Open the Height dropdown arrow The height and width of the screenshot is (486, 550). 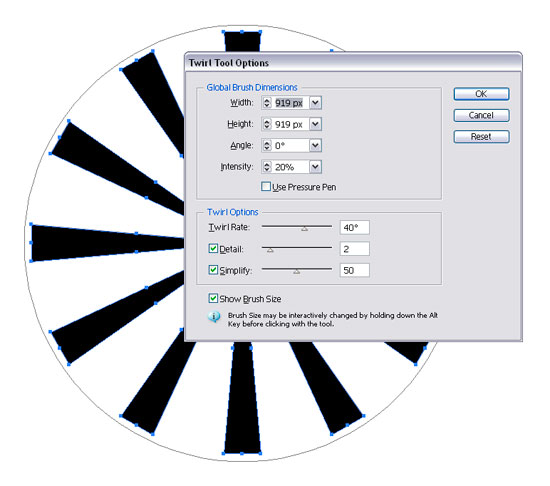[315, 124]
